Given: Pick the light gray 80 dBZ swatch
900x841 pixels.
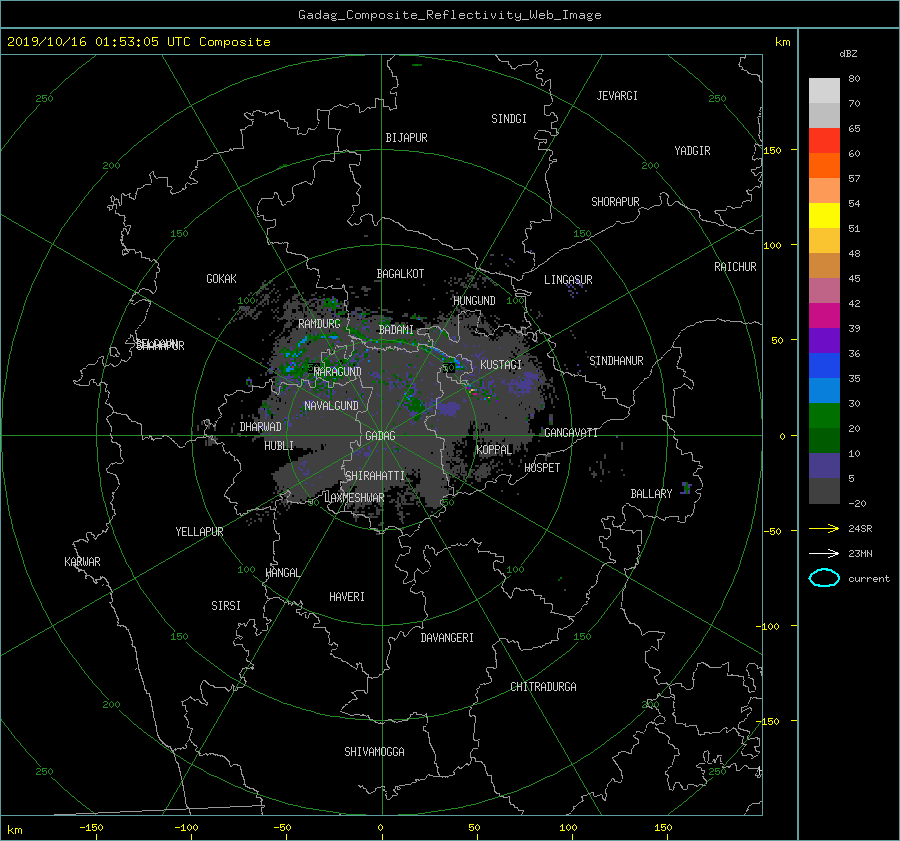Looking at the screenshot, I should (x=824, y=90).
